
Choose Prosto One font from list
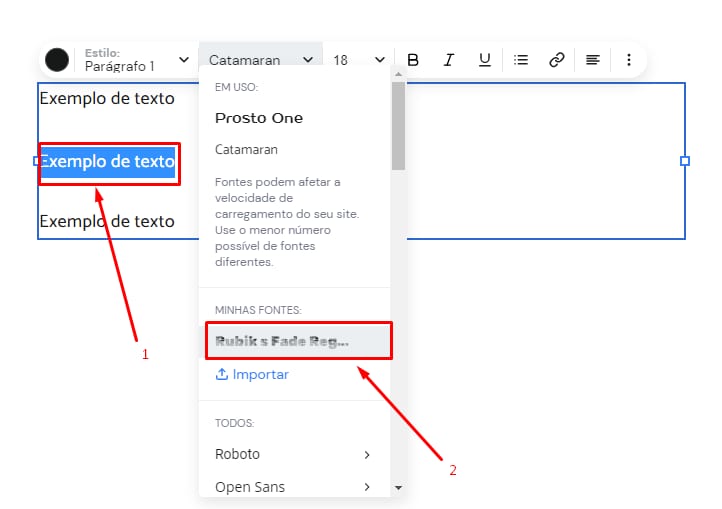tap(259, 118)
